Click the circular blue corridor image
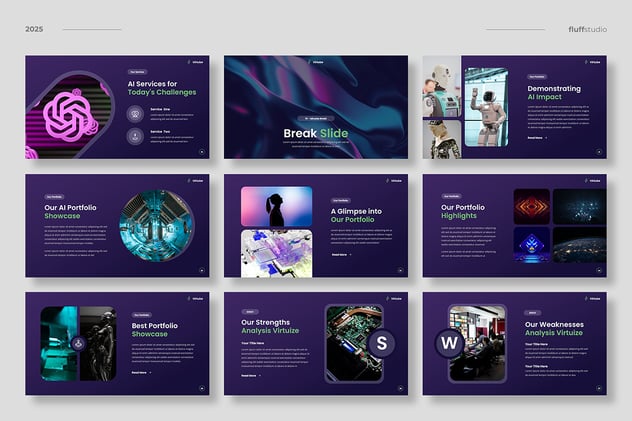632x421 pixels. pyautogui.click(x=156, y=225)
